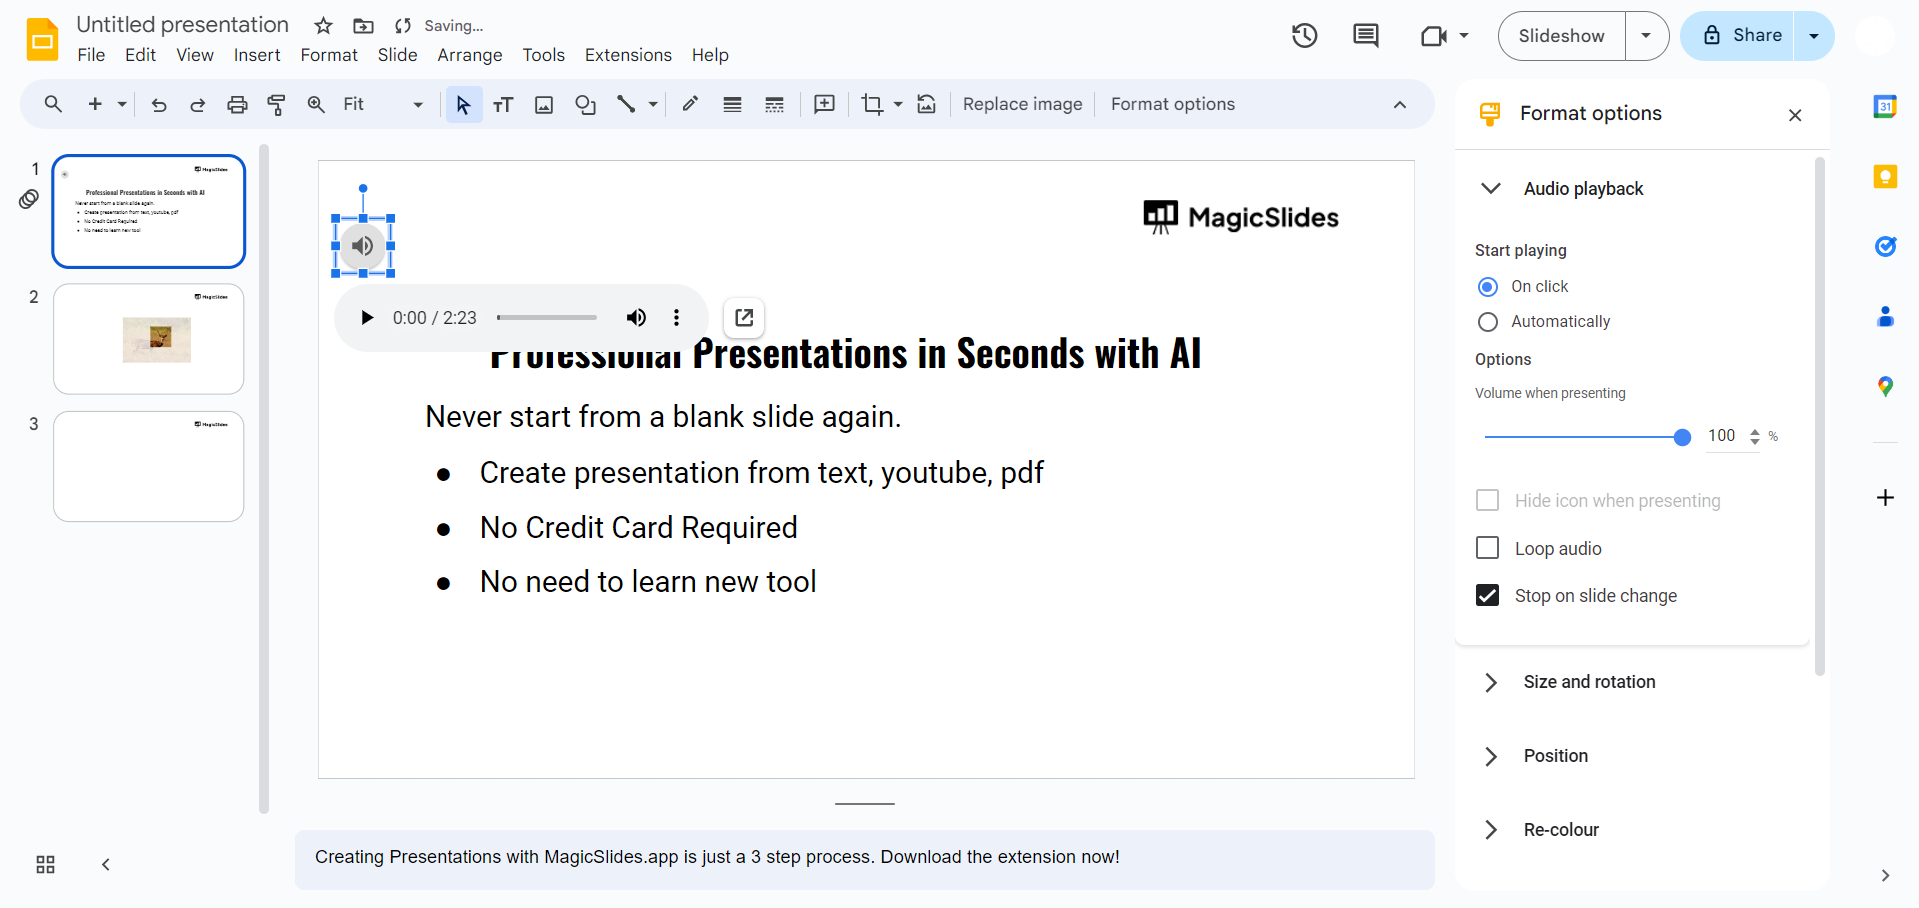Add a comment from the toolbar

(824, 104)
